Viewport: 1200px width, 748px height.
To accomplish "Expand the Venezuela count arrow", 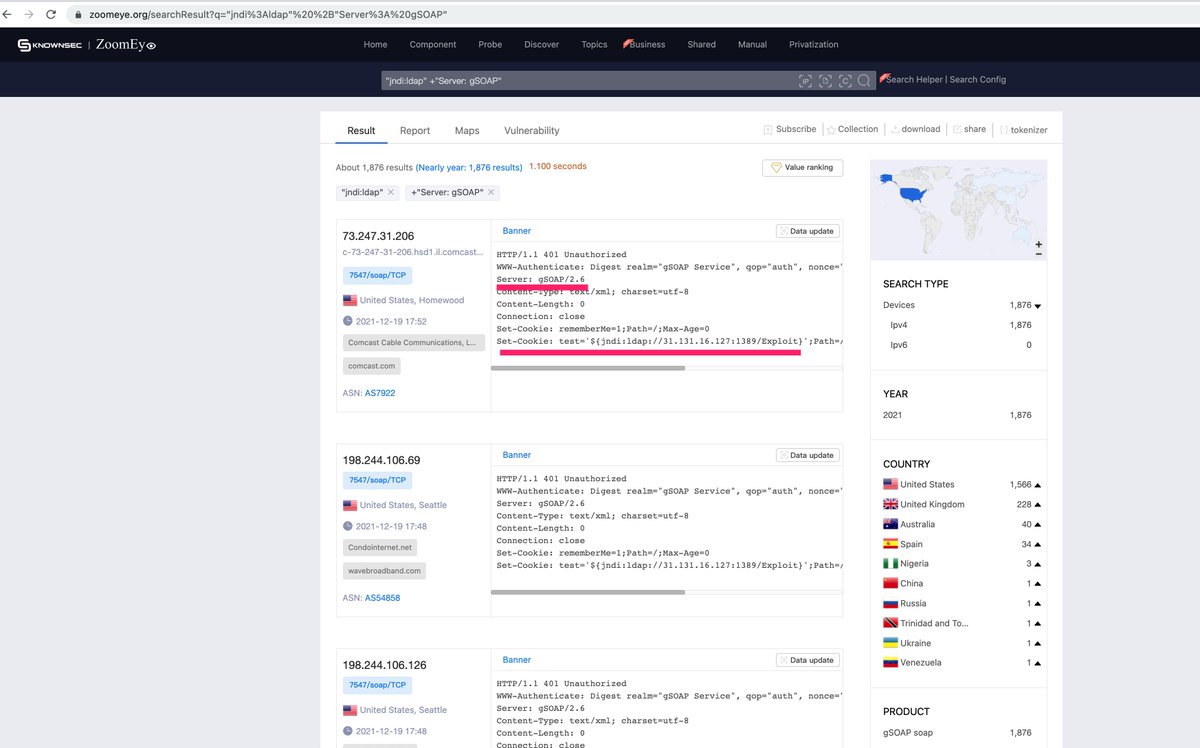I will pyautogui.click(x=1038, y=662).
